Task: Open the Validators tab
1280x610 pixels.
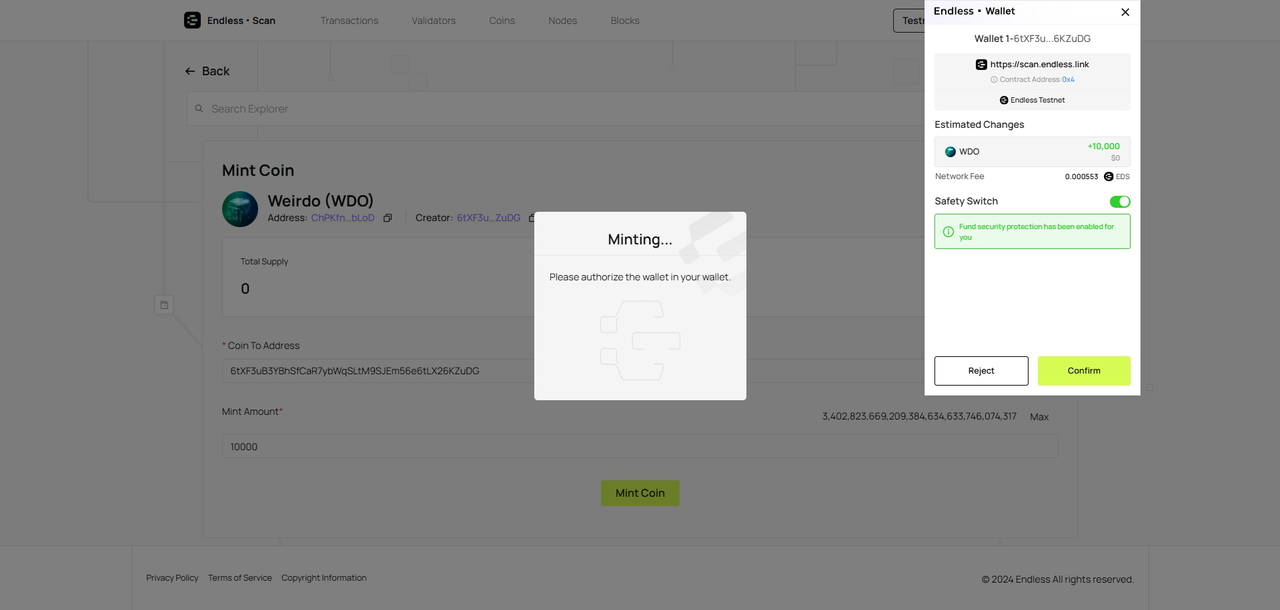Action: 433,21
